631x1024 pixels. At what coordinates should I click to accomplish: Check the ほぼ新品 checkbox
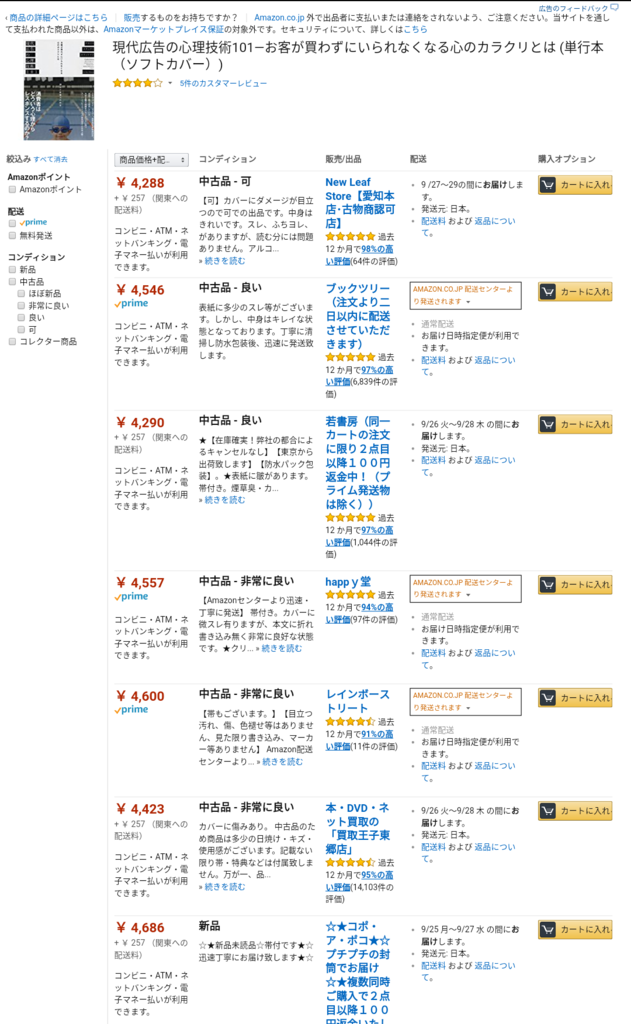pyautogui.click(x=22, y=293)
